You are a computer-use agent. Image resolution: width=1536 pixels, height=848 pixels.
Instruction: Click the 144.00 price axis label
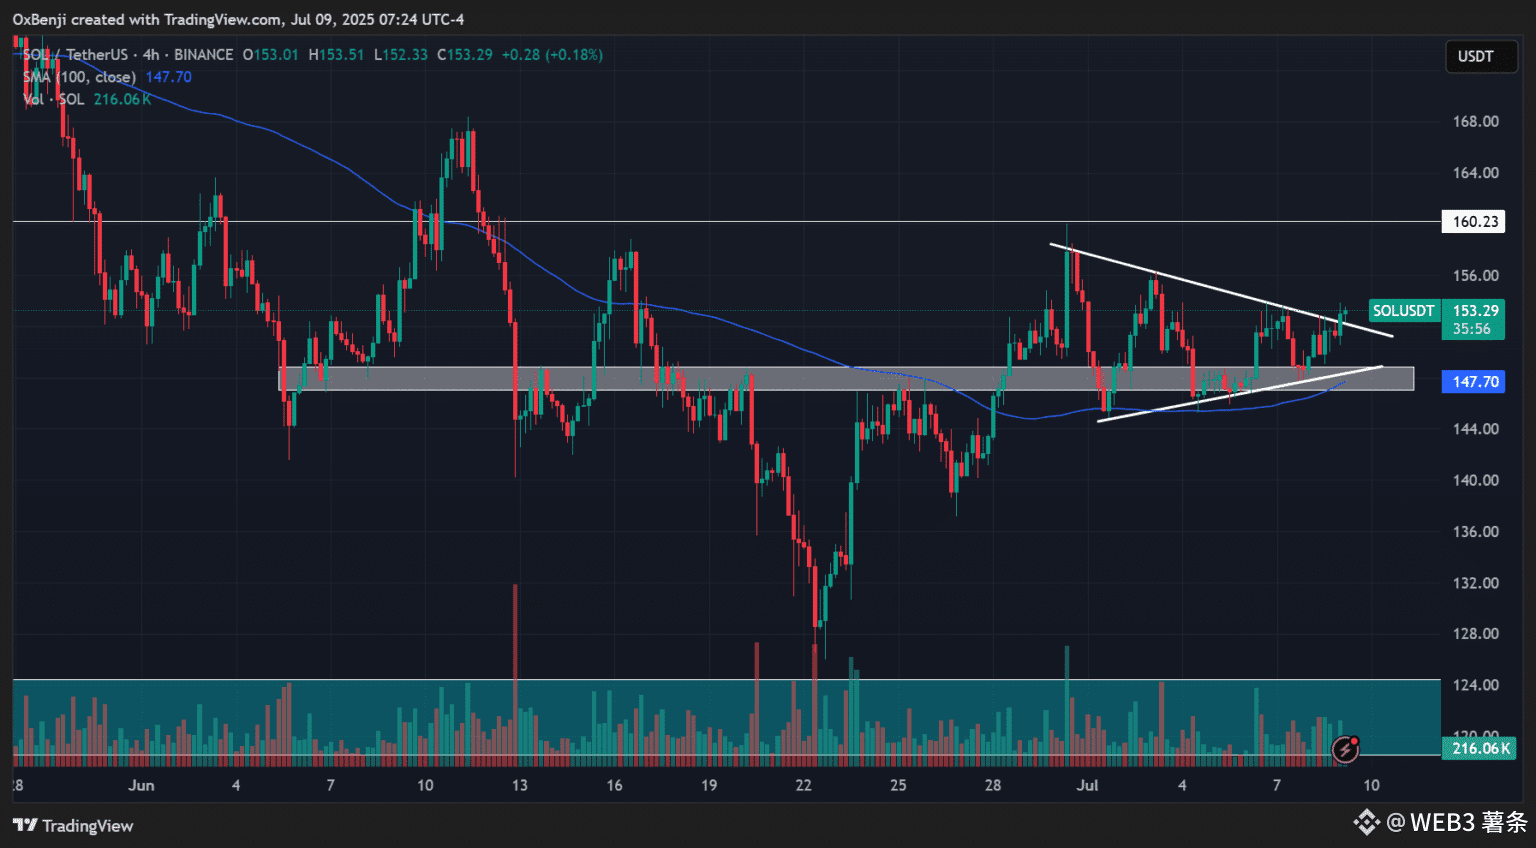(x=1475, y=429)
